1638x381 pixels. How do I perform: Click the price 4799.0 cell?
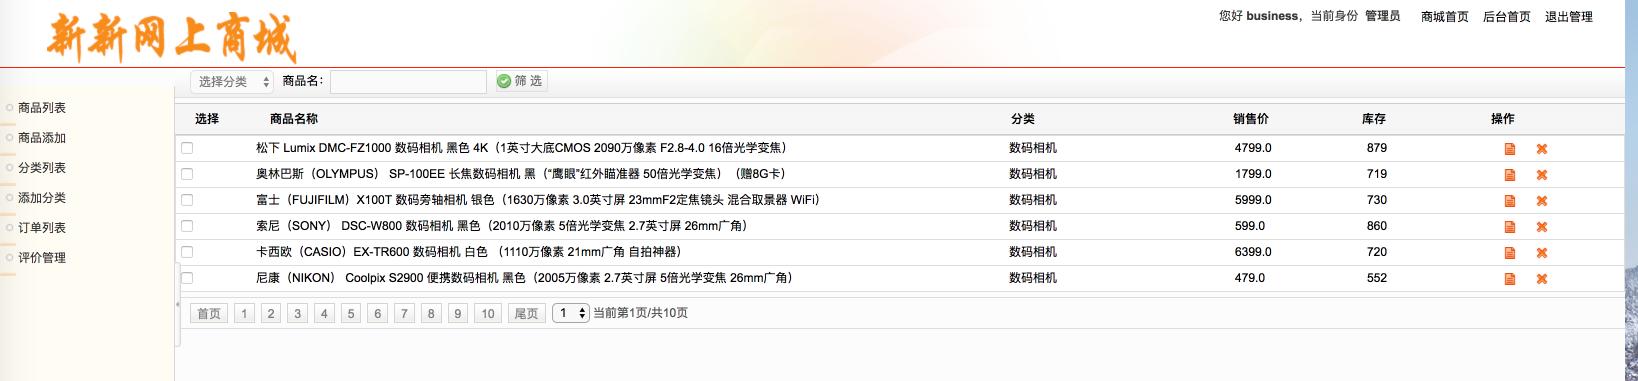1253,148
